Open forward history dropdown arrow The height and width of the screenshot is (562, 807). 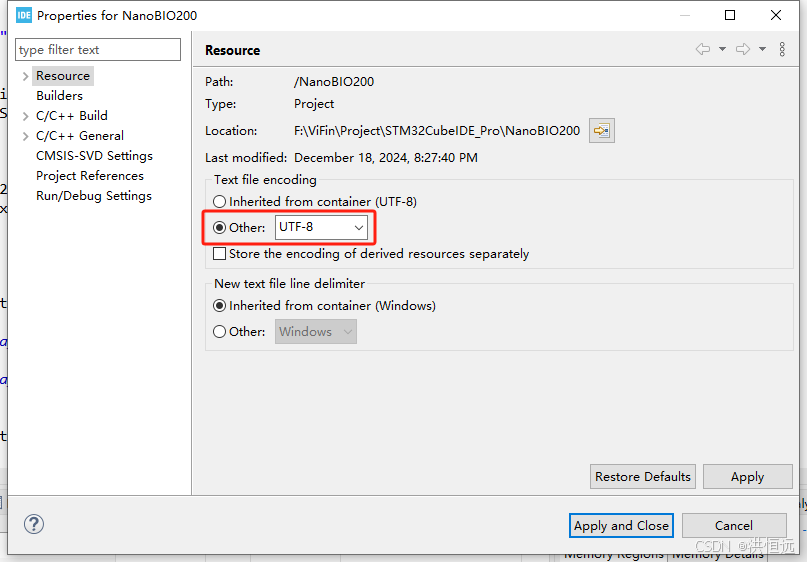[x=762, y=49]
